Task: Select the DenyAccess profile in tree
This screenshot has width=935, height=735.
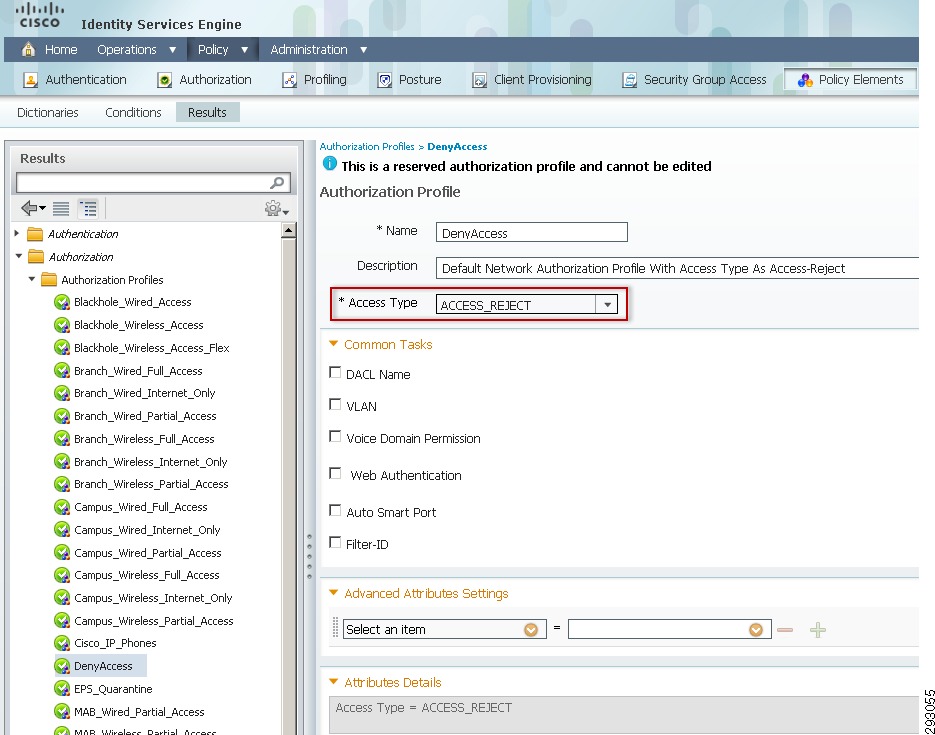Action: tap(103, 666)
